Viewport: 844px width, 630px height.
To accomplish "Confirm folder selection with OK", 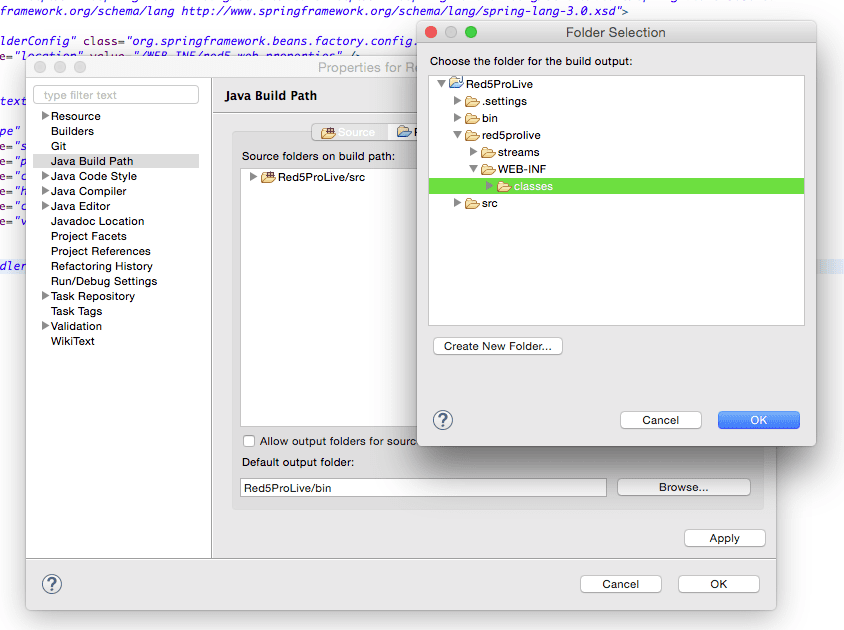I will [x=758, y=420].
